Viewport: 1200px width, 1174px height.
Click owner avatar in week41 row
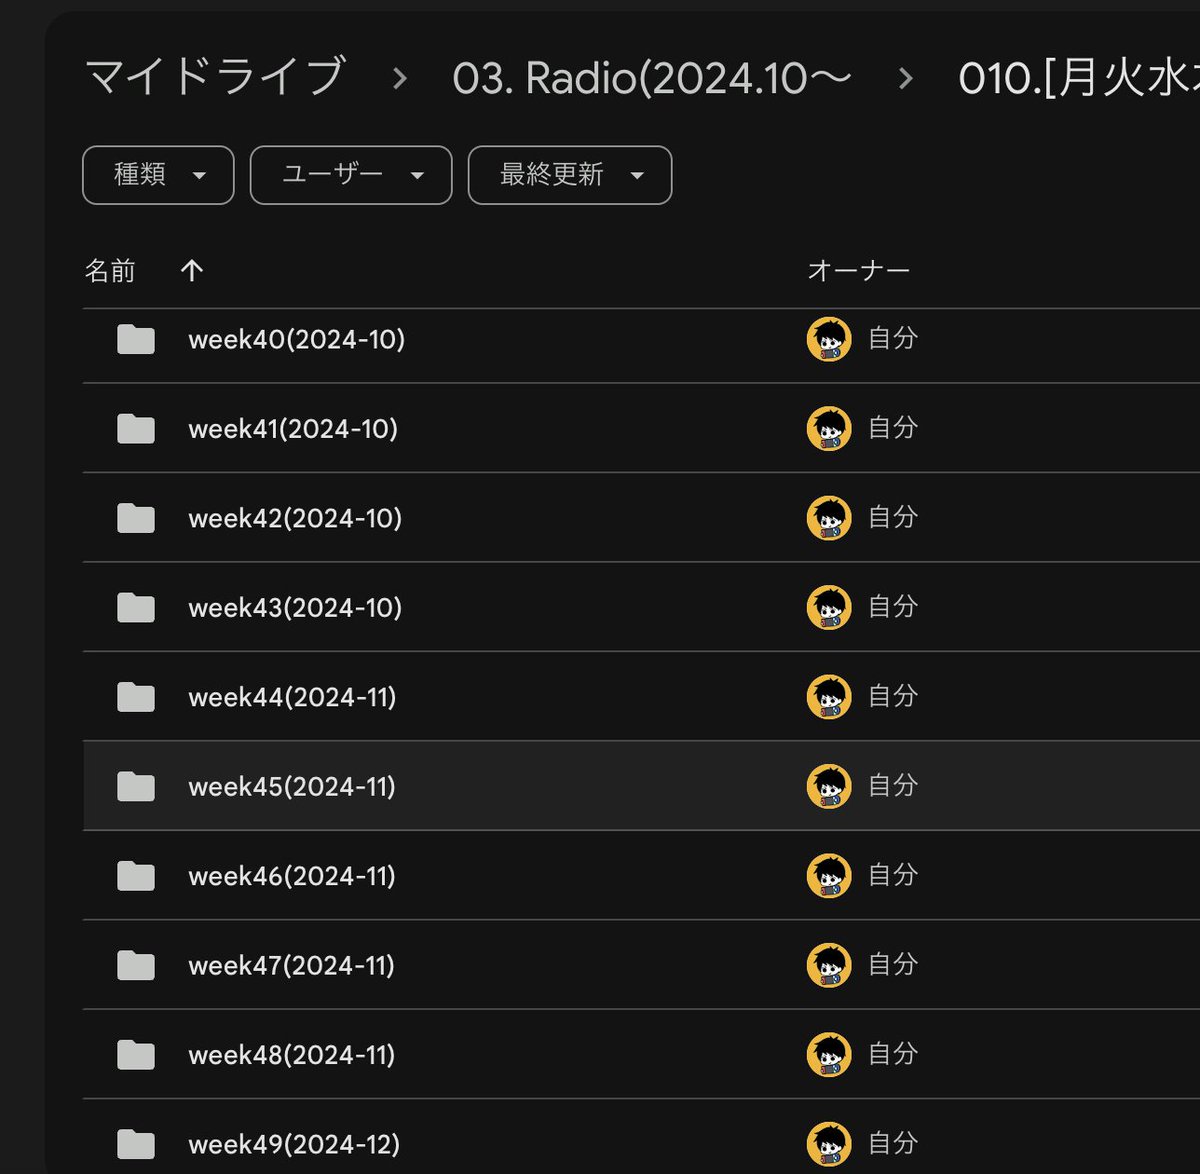829,429
